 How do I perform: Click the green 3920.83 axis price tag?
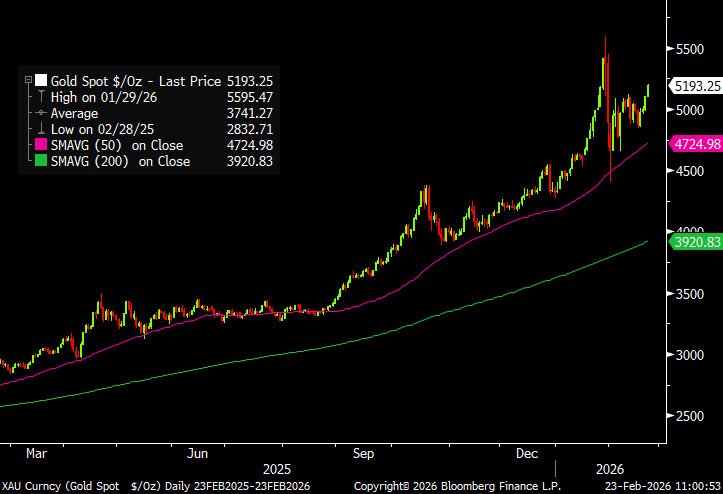point(697,242)
